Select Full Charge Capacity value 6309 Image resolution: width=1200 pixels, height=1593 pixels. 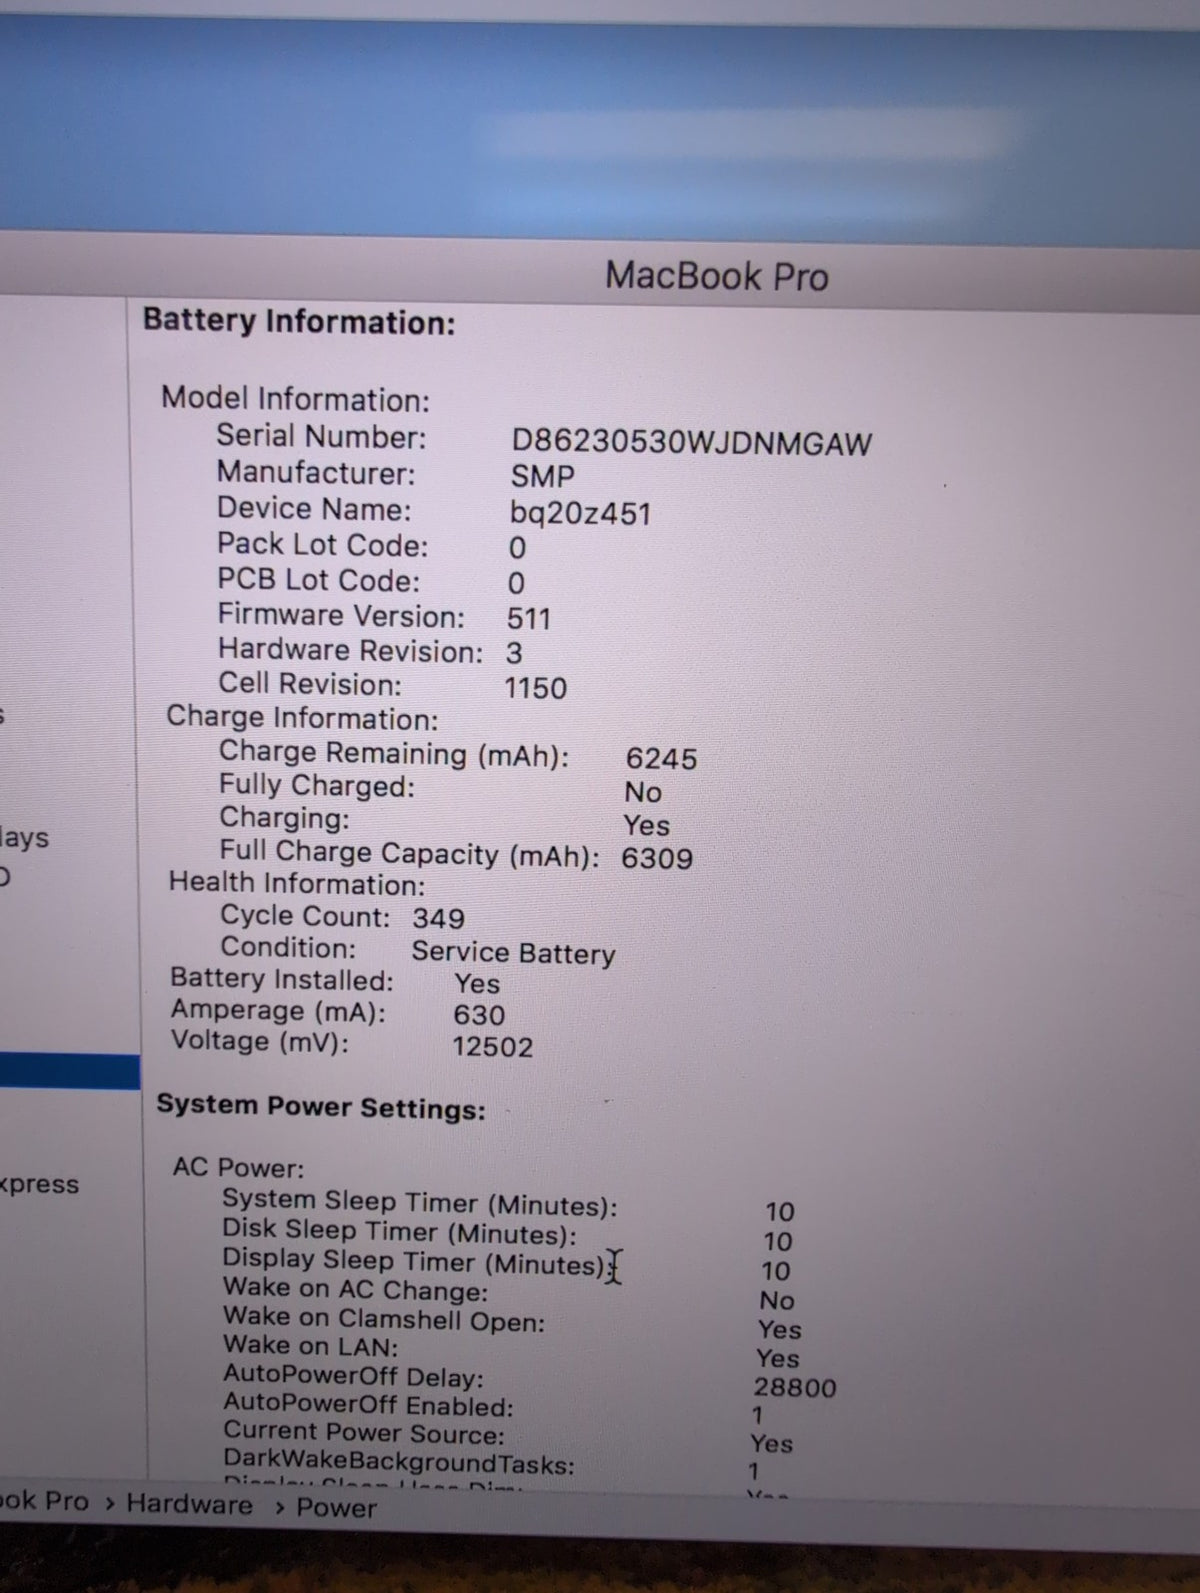tap(657, 858)
